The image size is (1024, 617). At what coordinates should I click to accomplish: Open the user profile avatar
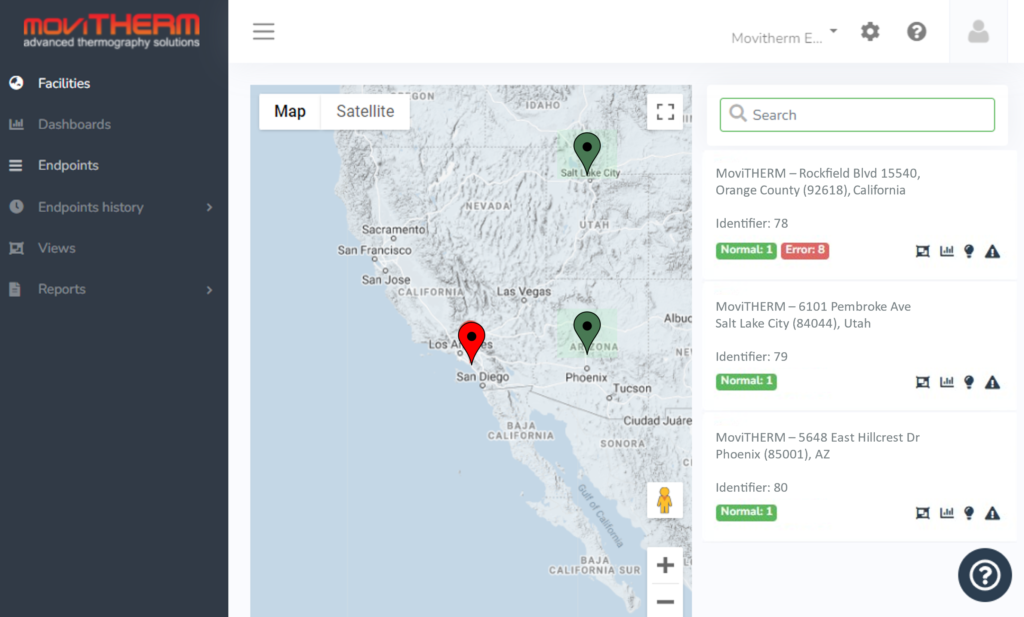click(x=978, y=32)
